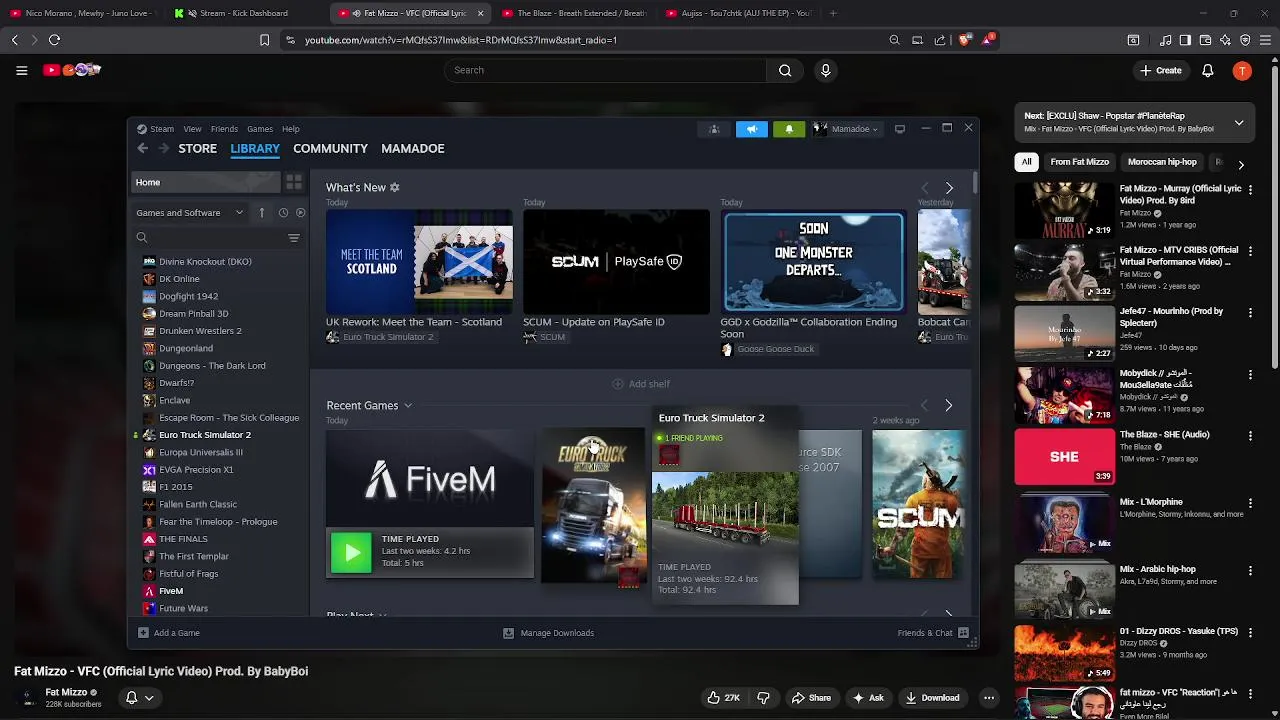Open GGD x Godzilla collaboration news card
The height and width of the screenshot is (720, 1280).
813,262
